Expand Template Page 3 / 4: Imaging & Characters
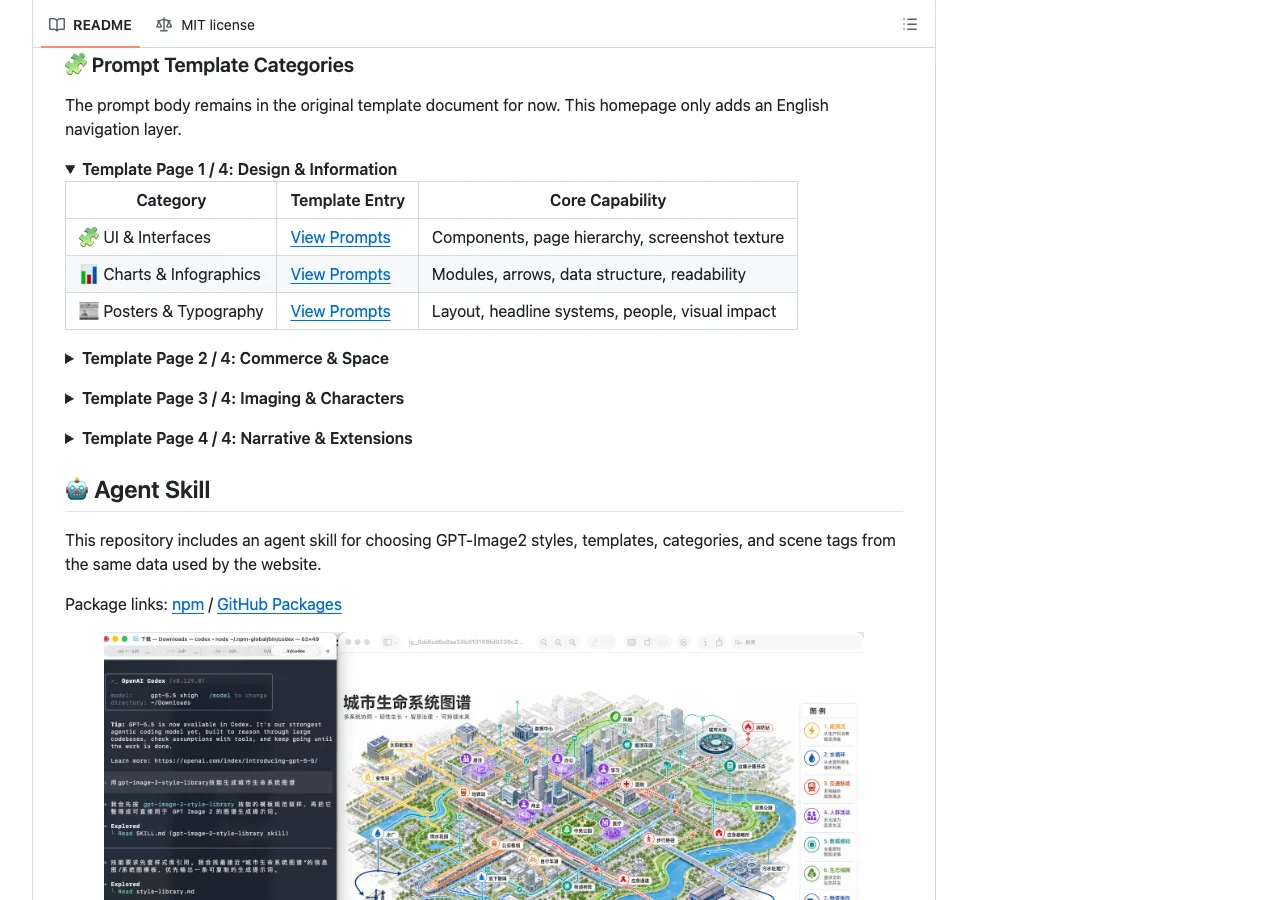Viewport: 1280px width, 900px height. tap(235, 398)
